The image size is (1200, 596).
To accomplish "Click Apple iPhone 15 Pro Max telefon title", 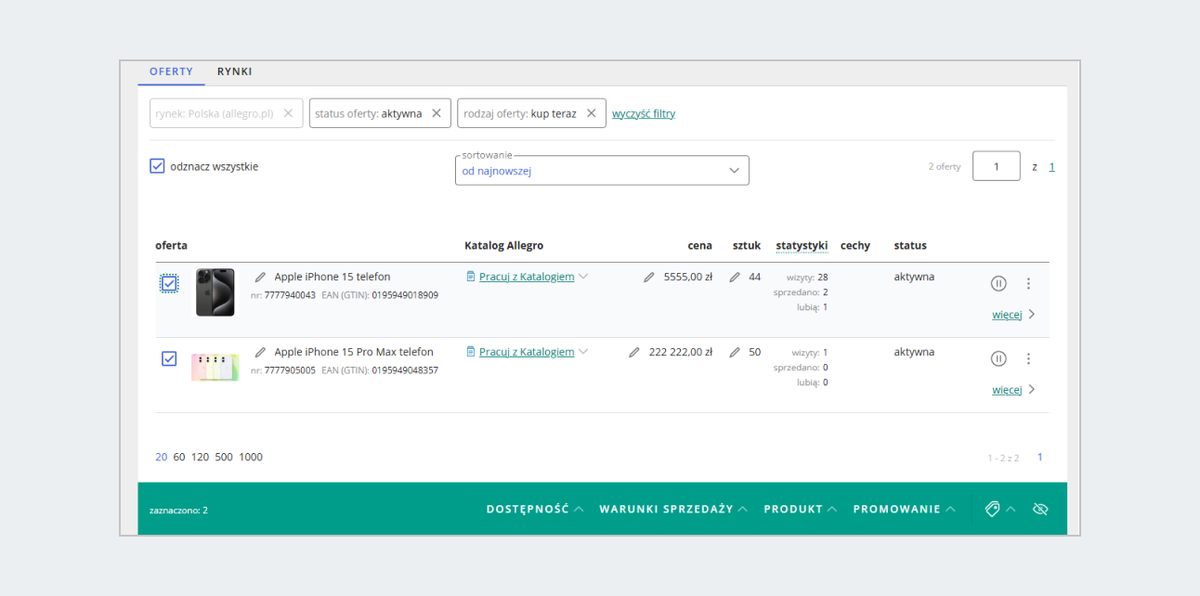I will [354, 352].
